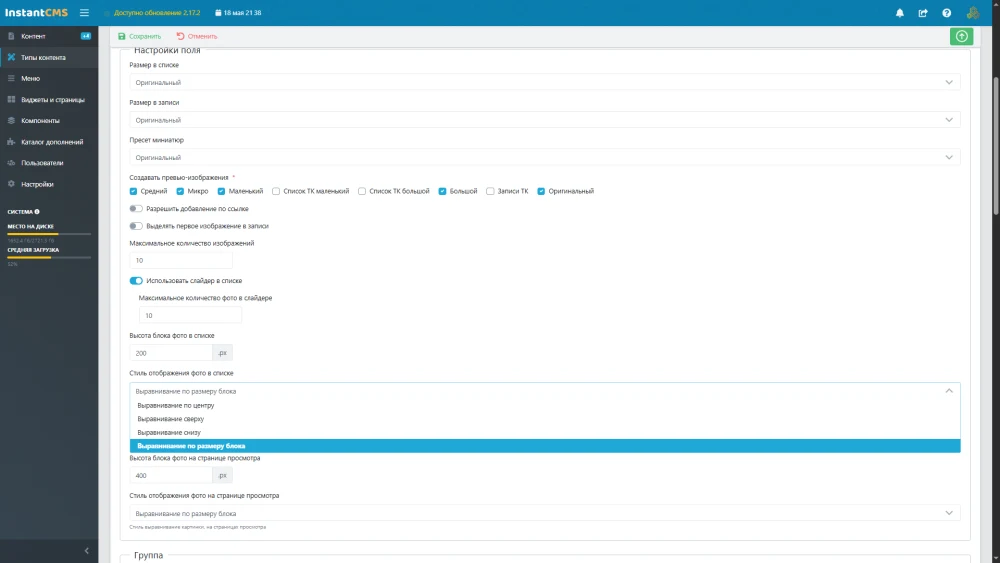
Task: Collapse the sidebar with bottom chevron
Action: 87,551
